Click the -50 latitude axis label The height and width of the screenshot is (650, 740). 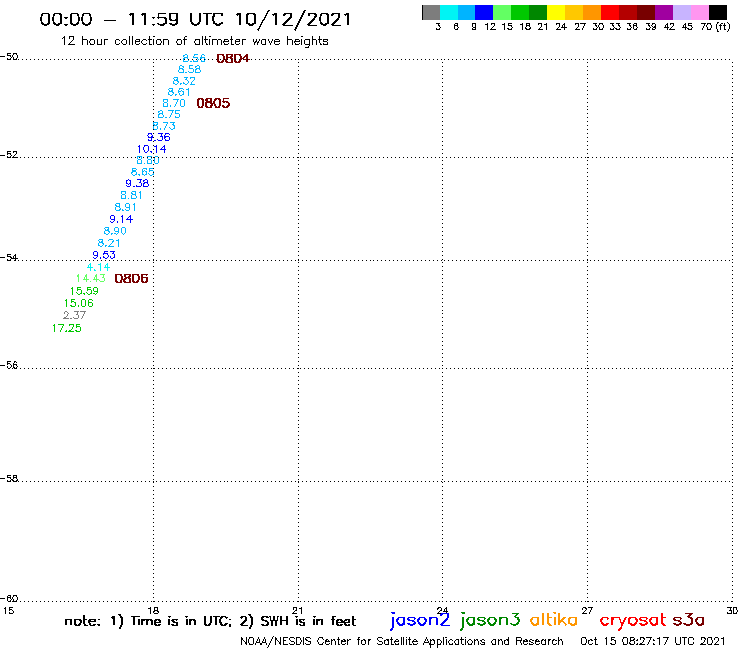coord(9,57)
